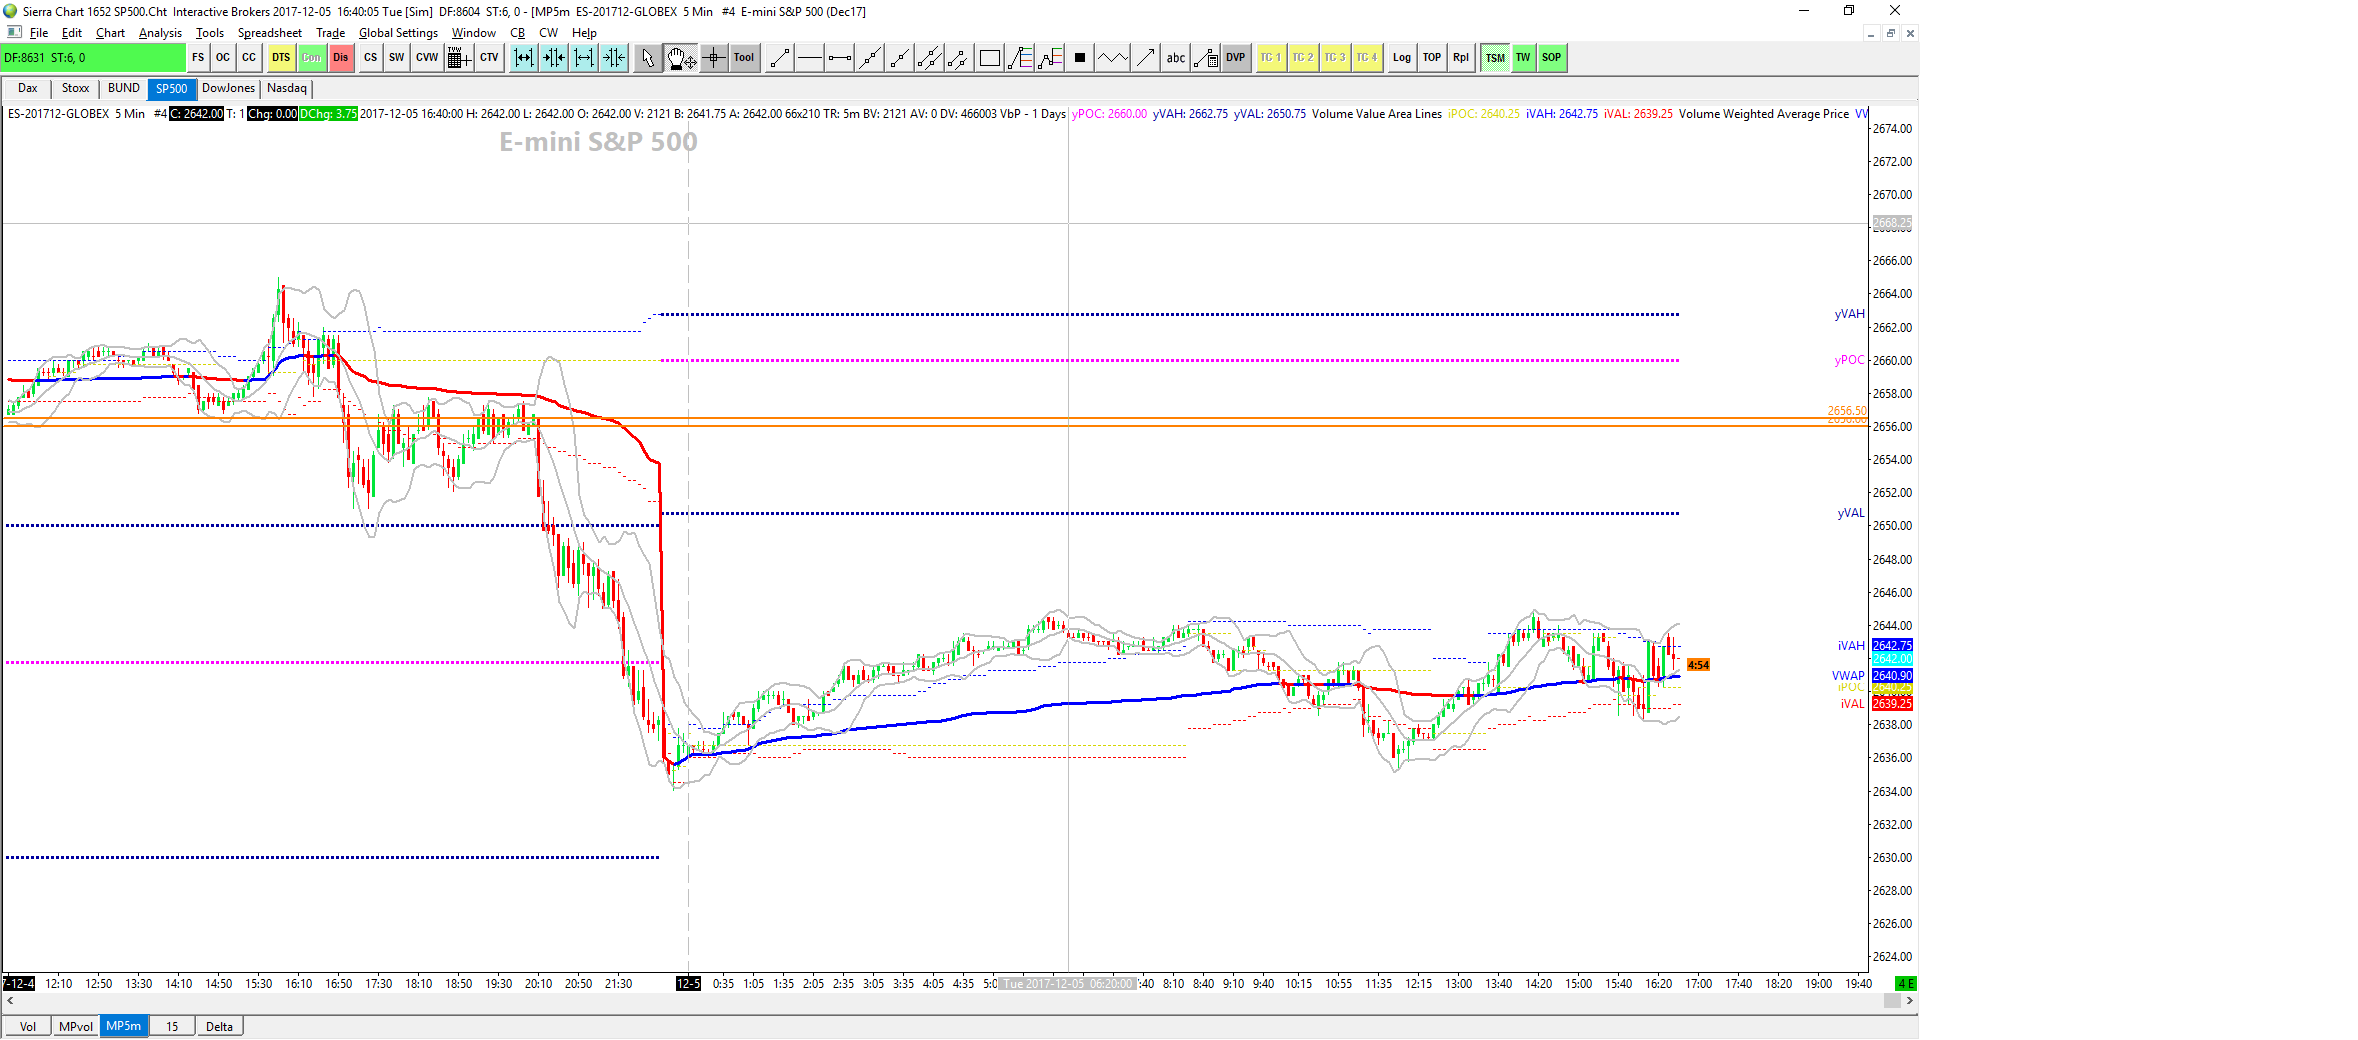Click the green DF:8631 status field

point(93,58)
